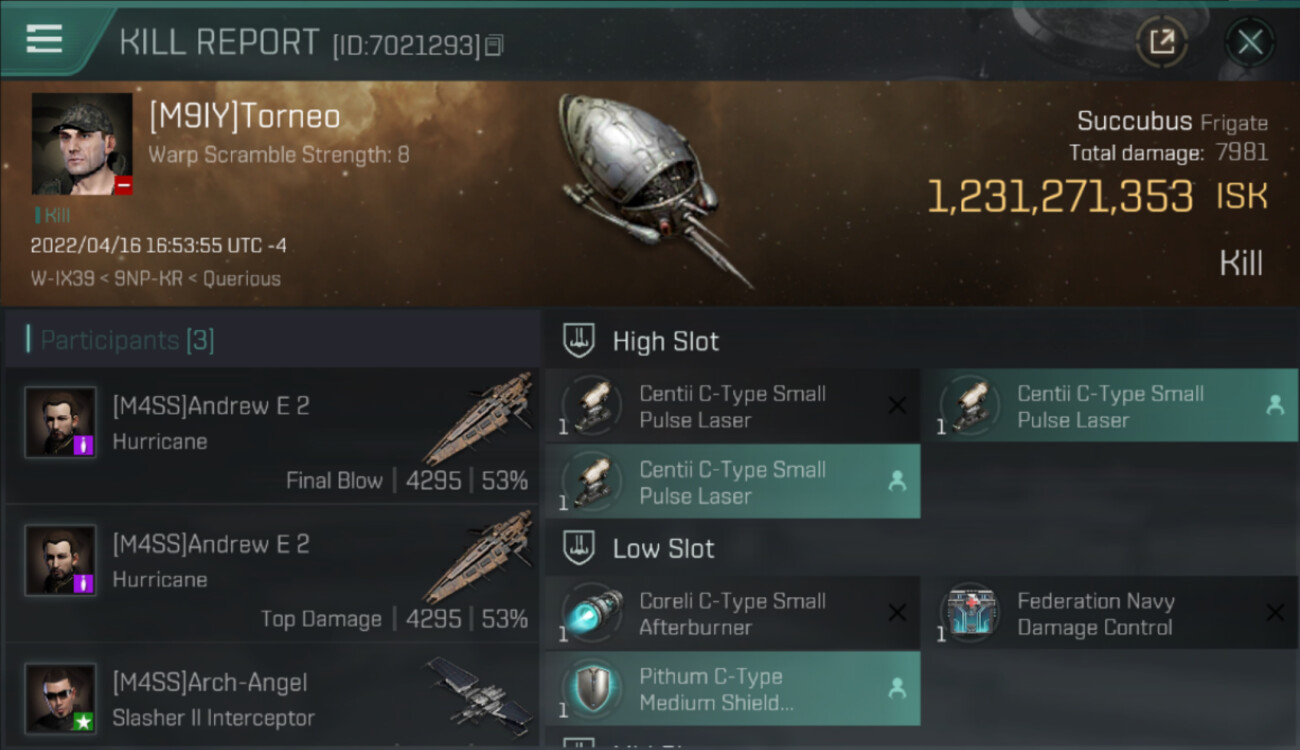Select the Final Blow Andrew E 2 entry
The height and width of the screenshot is (750, 1300).
(x=272, y=436)
